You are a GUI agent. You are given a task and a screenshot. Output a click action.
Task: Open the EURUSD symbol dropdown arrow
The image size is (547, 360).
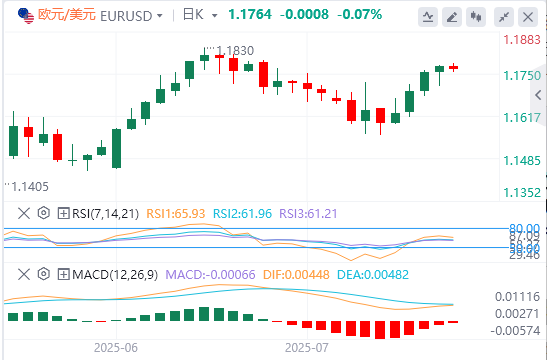(159, 16)
